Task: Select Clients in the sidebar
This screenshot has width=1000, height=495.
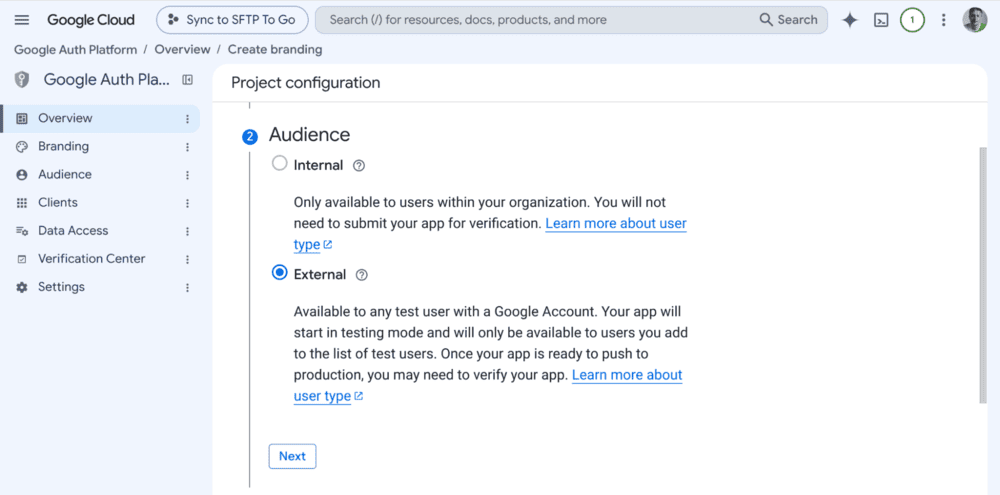Action: 101,203
